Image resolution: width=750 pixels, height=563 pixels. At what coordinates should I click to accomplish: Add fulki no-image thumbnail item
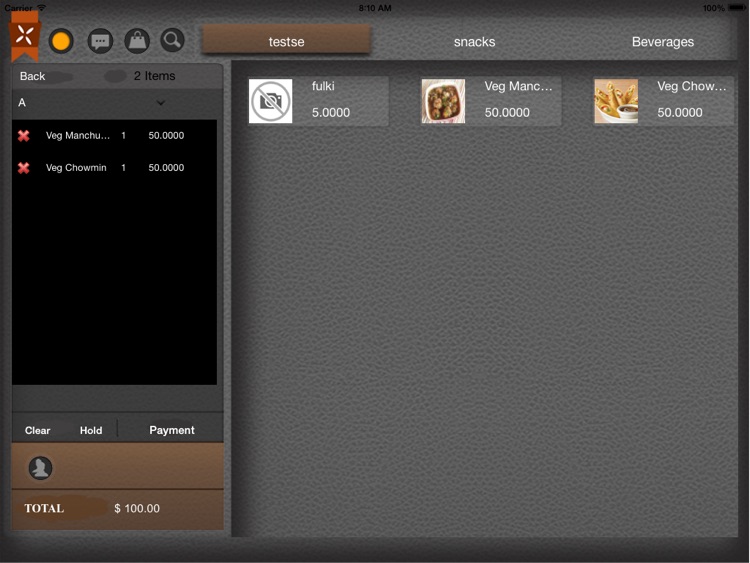(x=270, y=101)
